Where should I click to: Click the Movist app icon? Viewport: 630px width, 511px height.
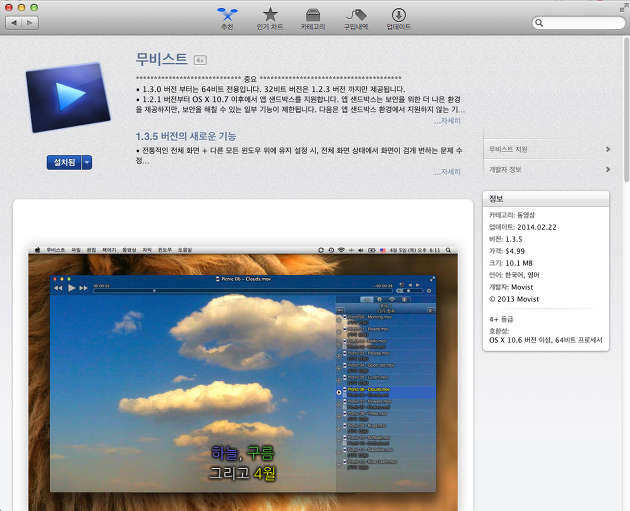click(x=68, y=98)
